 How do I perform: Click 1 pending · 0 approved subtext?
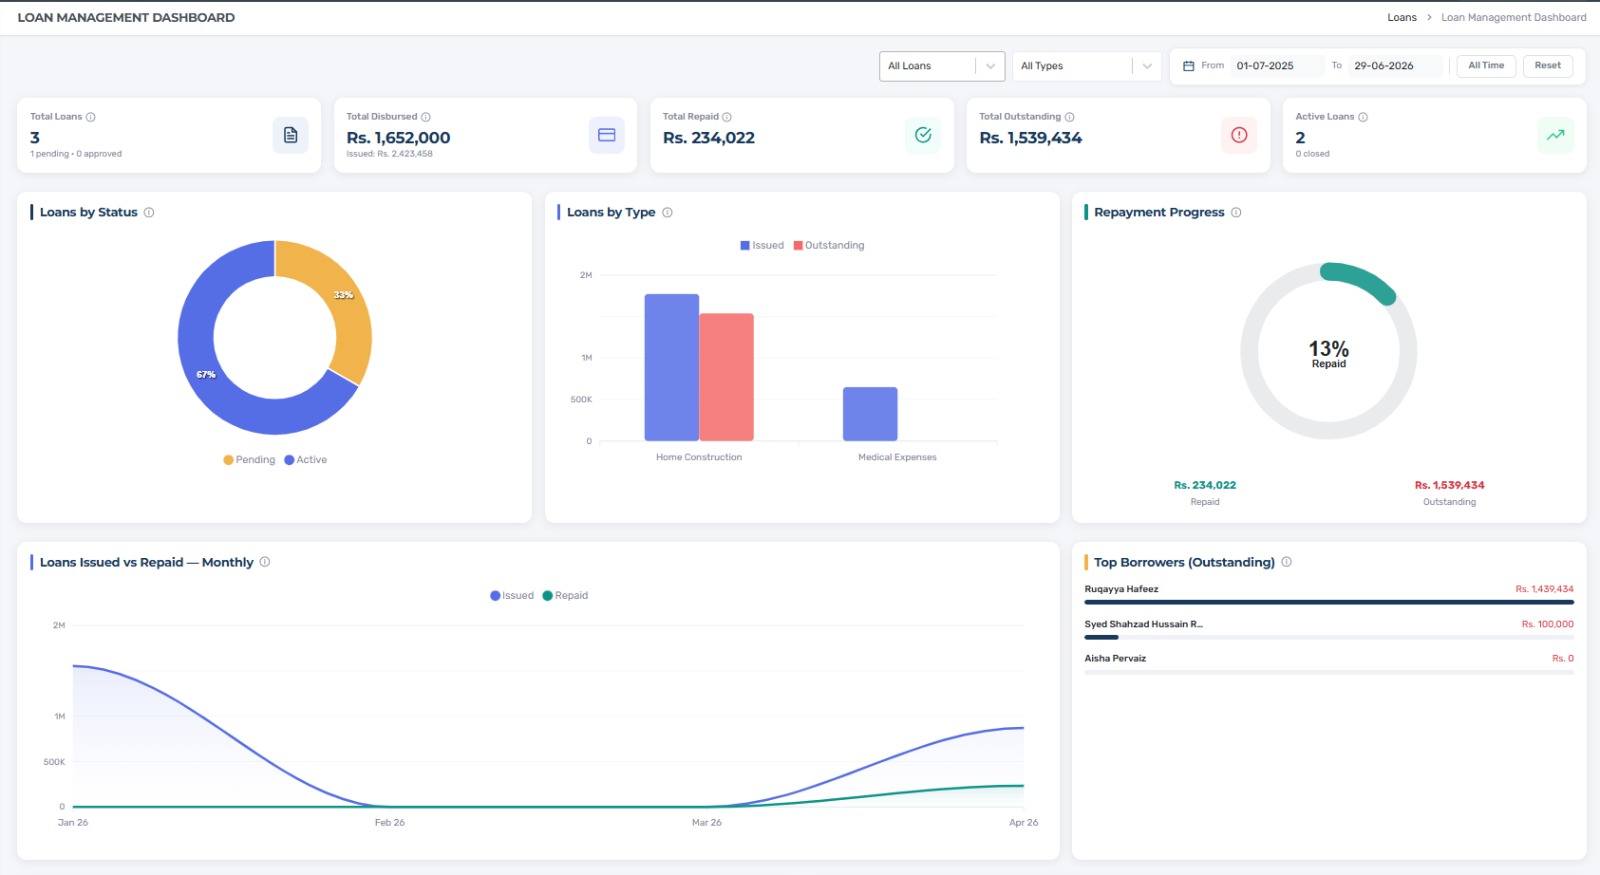coord(76,154)
